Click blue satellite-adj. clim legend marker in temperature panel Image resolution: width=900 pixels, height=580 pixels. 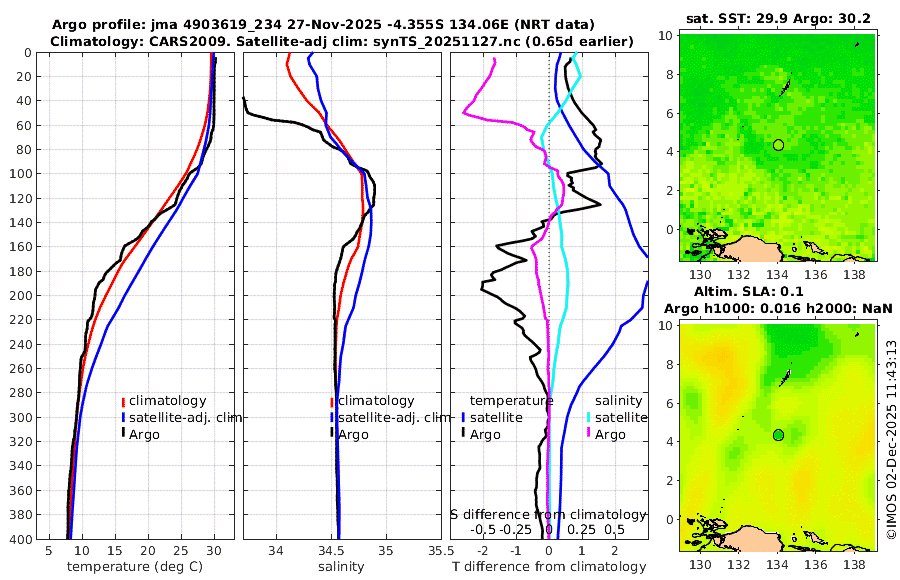coord(123,417)
